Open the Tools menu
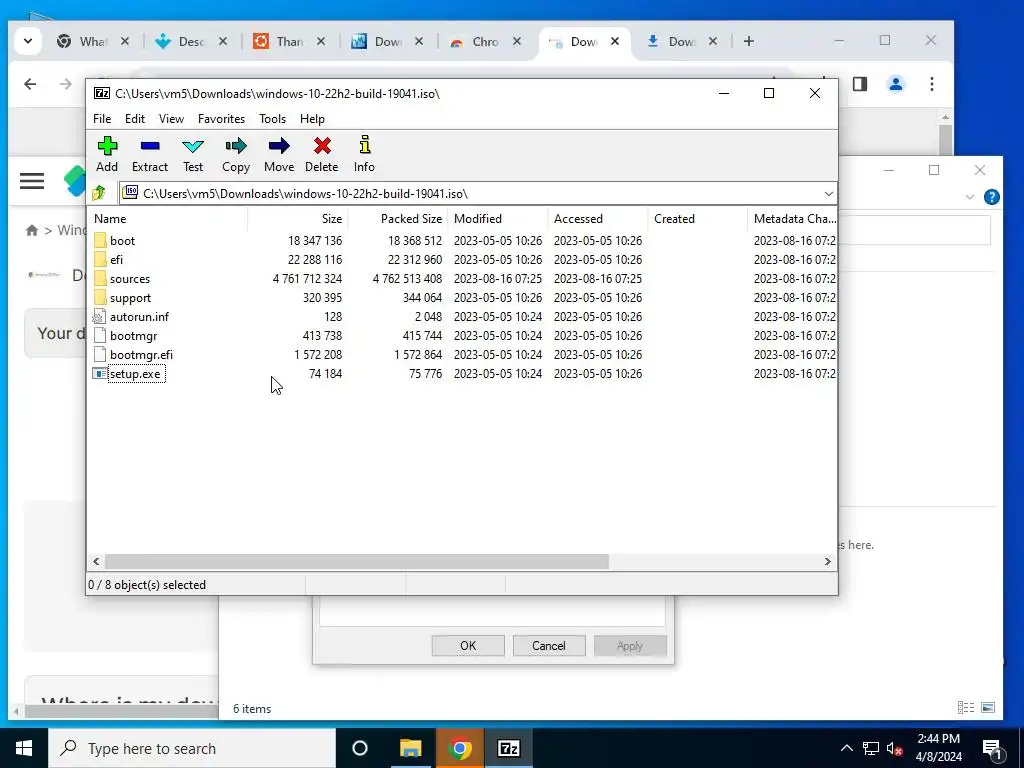The height and width of the screenshot is (768, 1024). (x=272, y=119)
